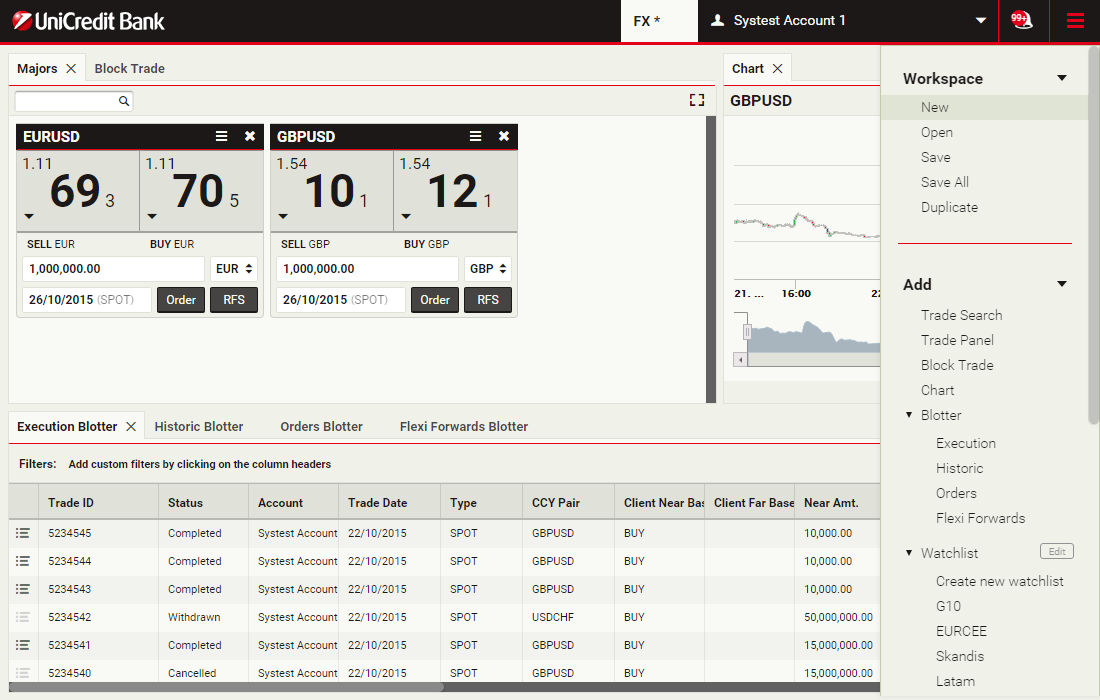The width and height of the screenshot is (1100, 700).
Task: Click the search magnifier icon in Majors
Action: pos(124,101)
